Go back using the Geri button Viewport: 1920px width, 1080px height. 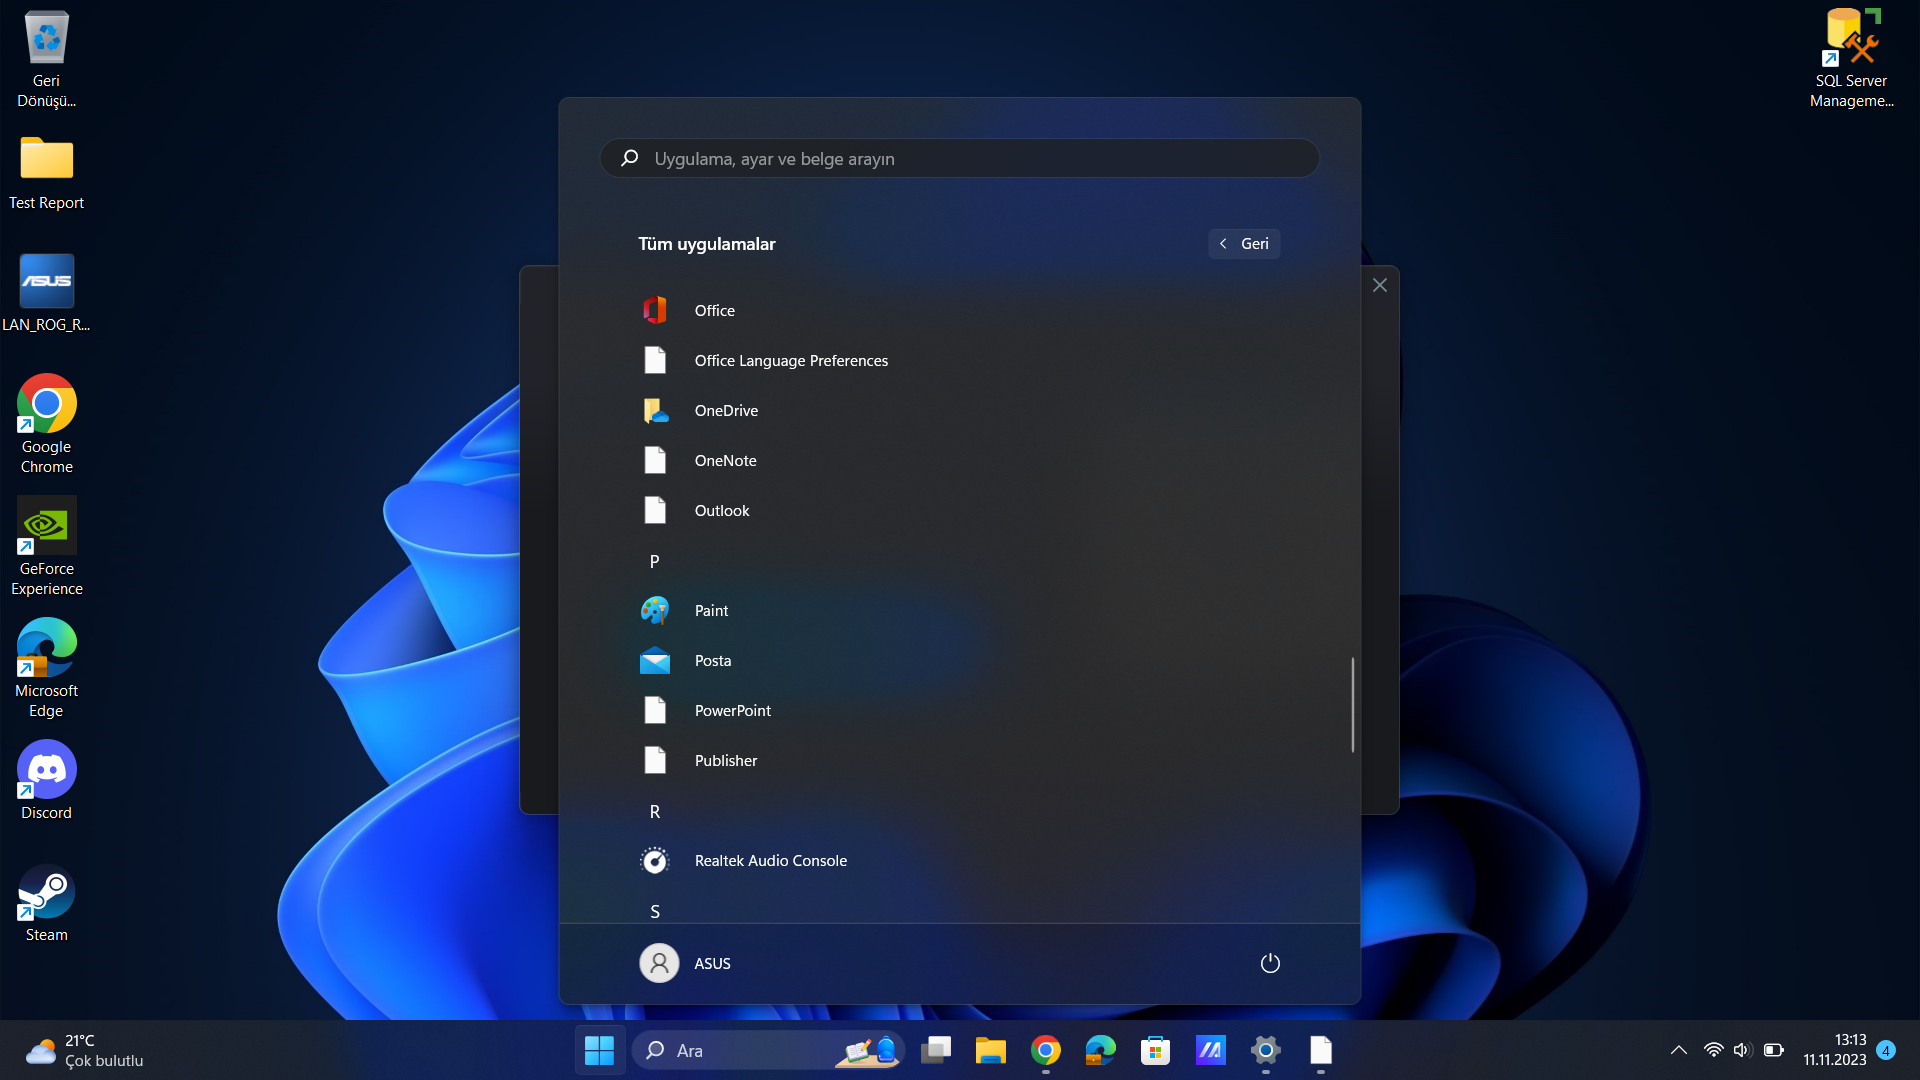coord(1244,244)
